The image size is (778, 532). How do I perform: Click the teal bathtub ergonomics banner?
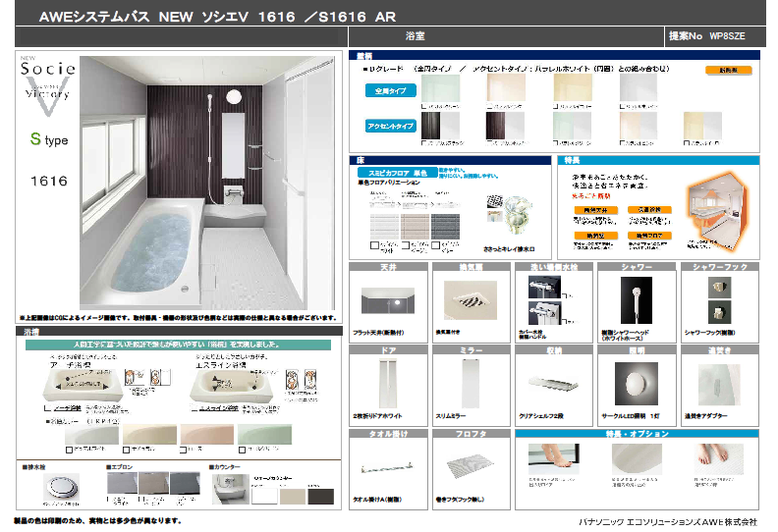pos(178,344)
